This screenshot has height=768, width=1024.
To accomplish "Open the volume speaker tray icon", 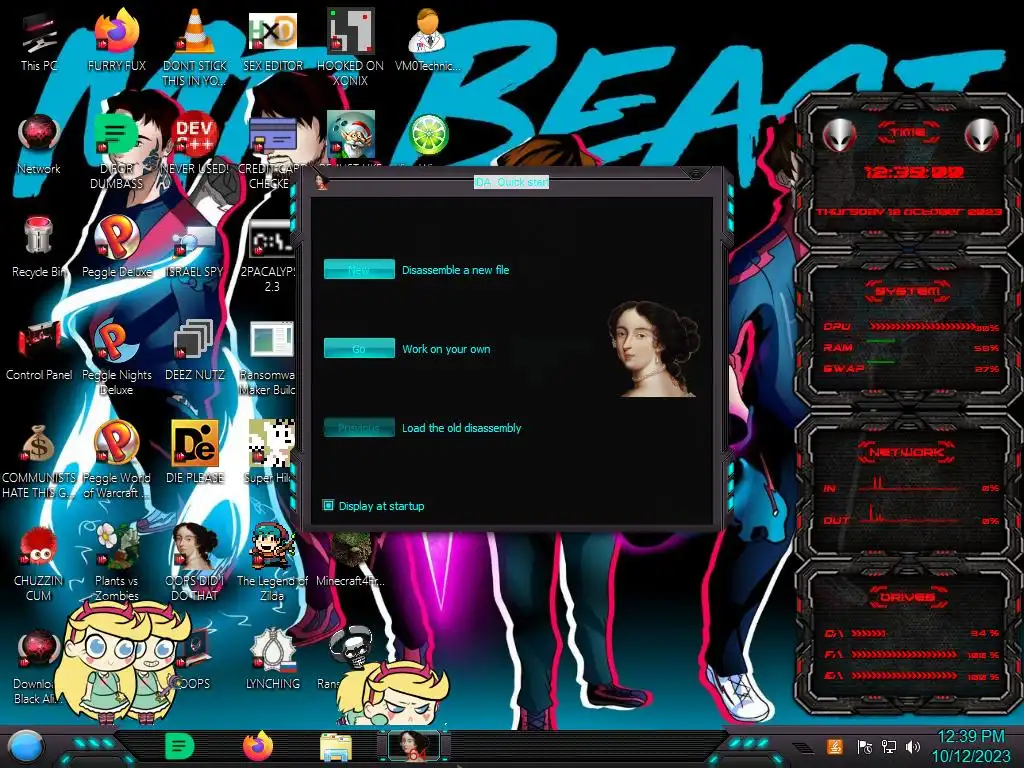I will point(912,746).
